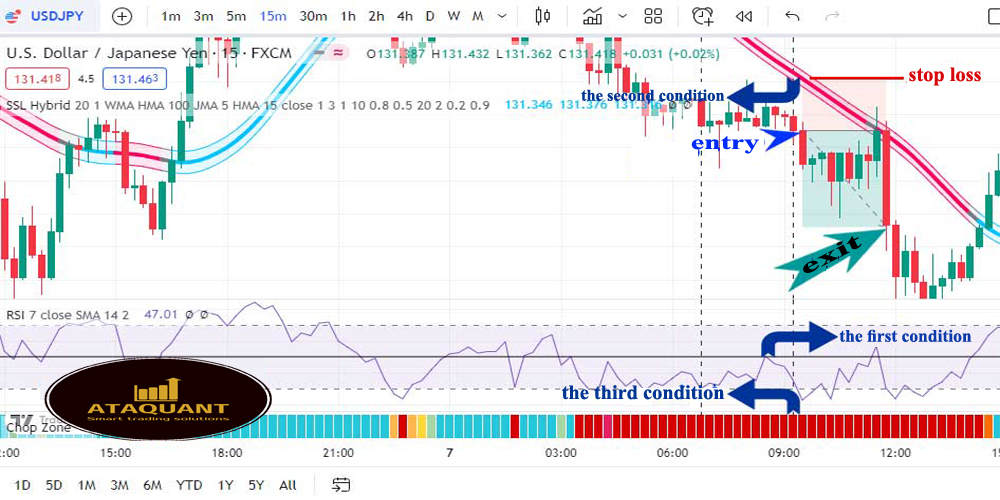1000x500 pixels.
Task: Create an alert with the alarm clock icon
Action: [703, 16]
